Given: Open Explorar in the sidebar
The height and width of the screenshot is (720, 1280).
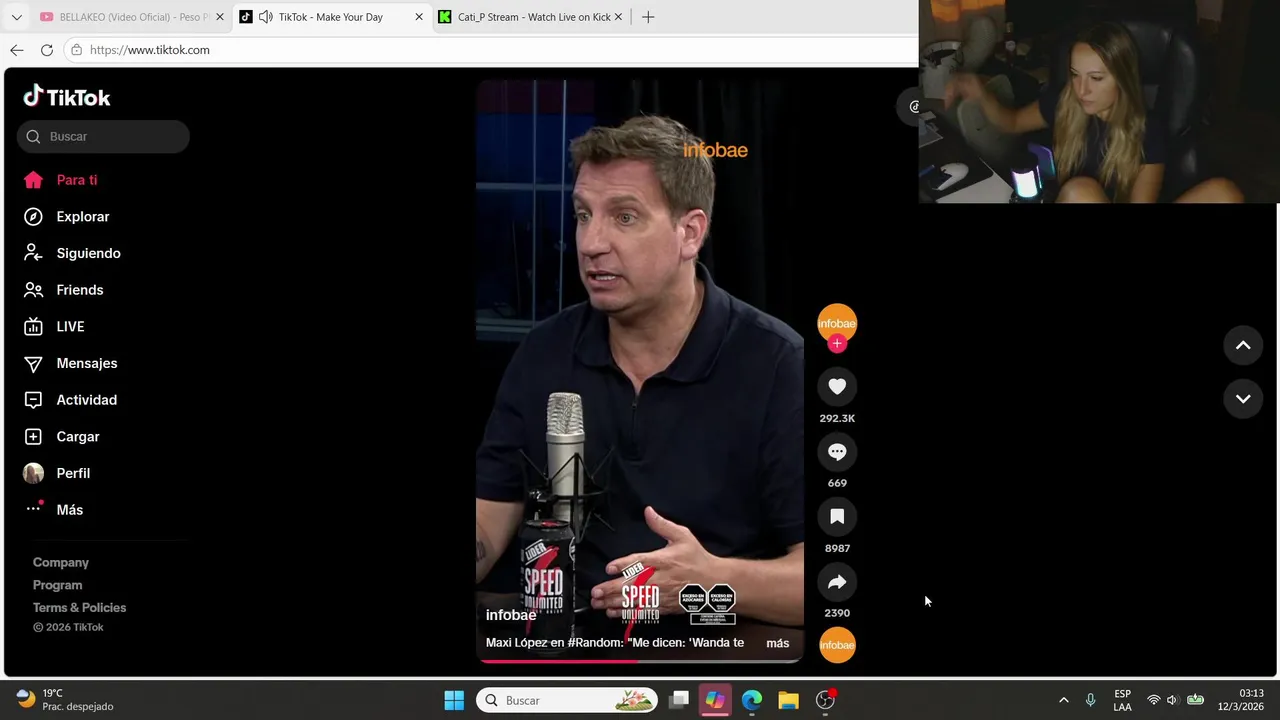Looking at the screenshot, I should point(66,217).
